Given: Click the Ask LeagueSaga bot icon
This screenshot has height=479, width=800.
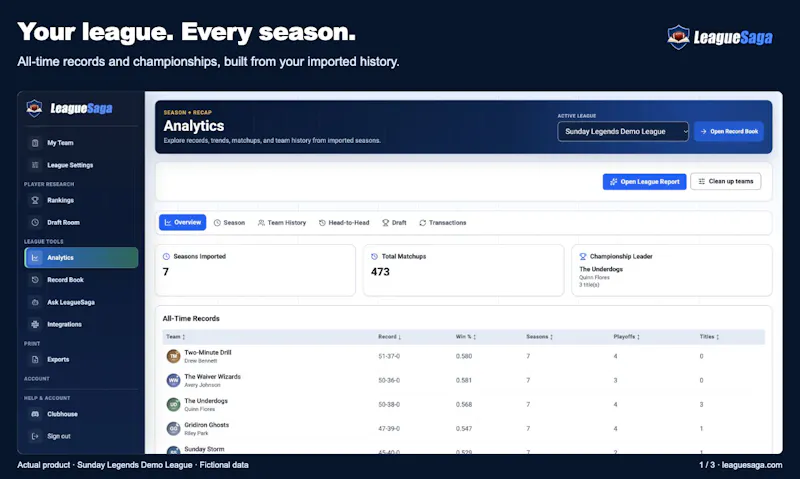Looking at the screenshot, I should 35,302.
